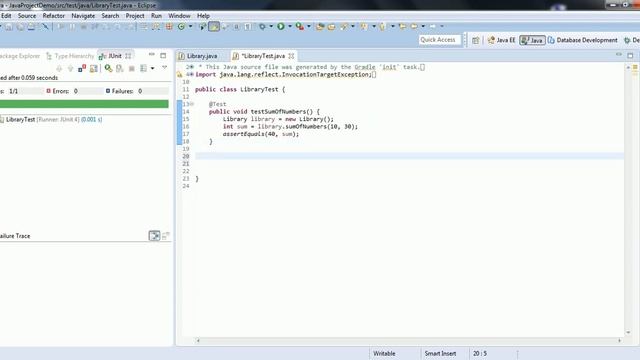Open the Run menu
Screen dimensions: 640x360
[156, 16]
